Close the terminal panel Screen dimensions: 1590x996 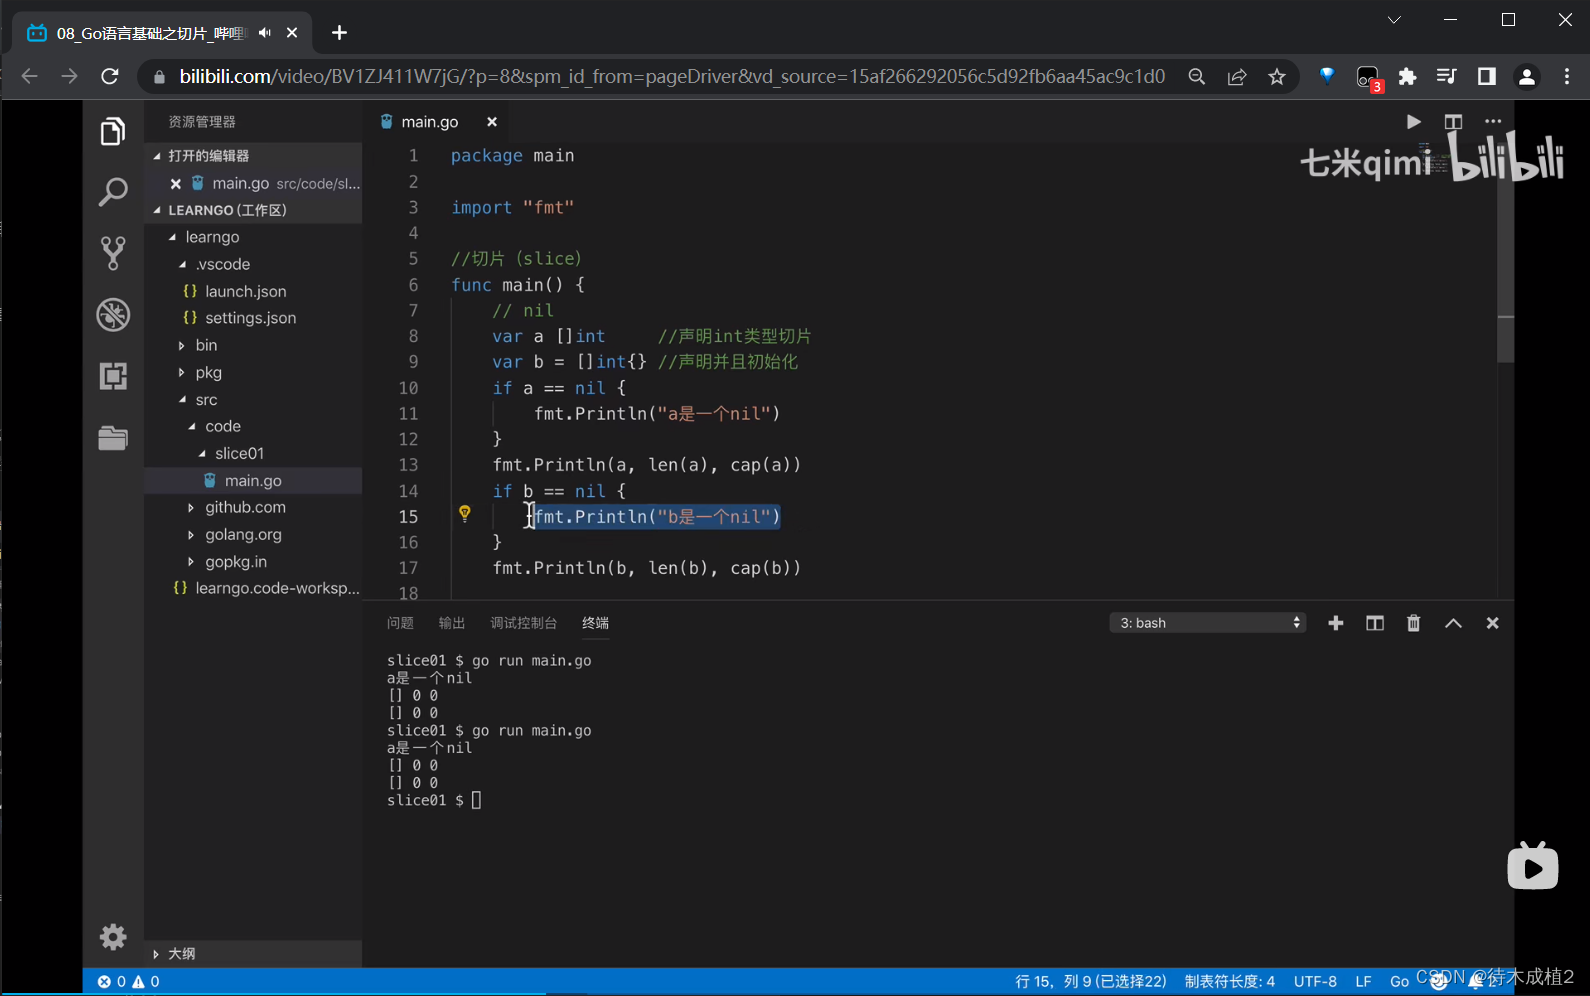coord(1493,623)
